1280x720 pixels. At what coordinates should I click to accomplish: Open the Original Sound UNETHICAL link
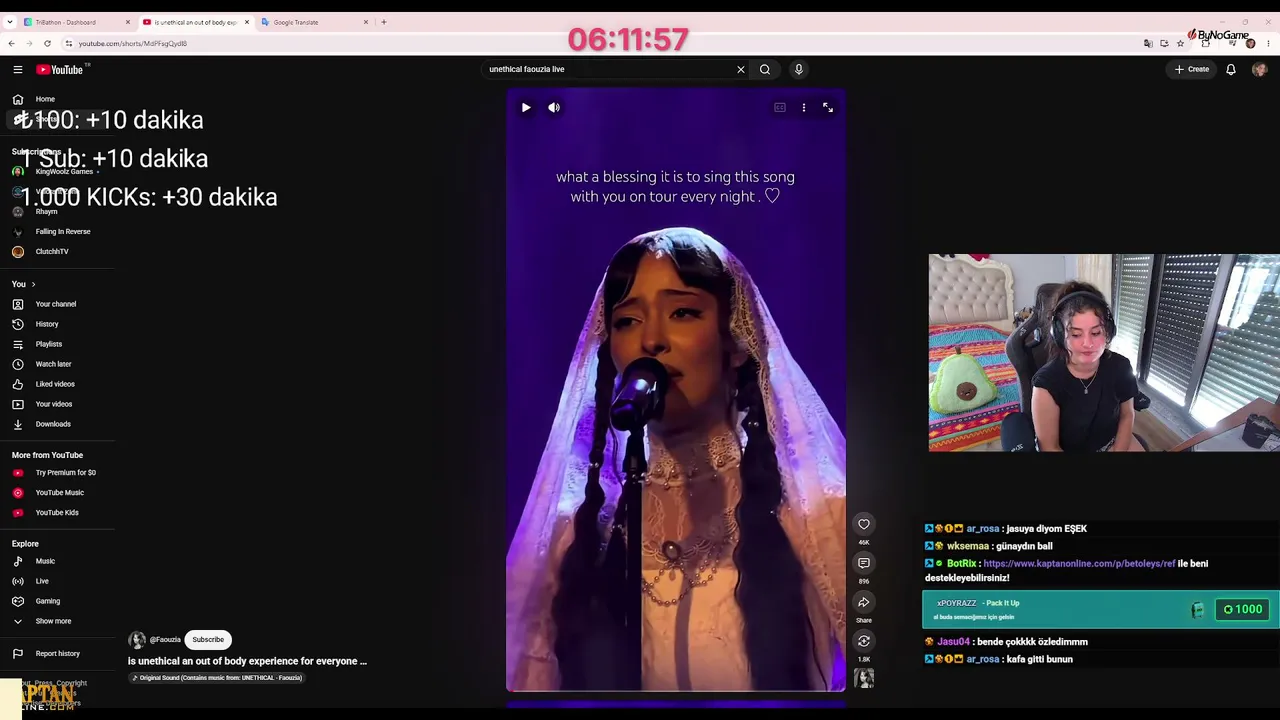click(x=217, y=678)
